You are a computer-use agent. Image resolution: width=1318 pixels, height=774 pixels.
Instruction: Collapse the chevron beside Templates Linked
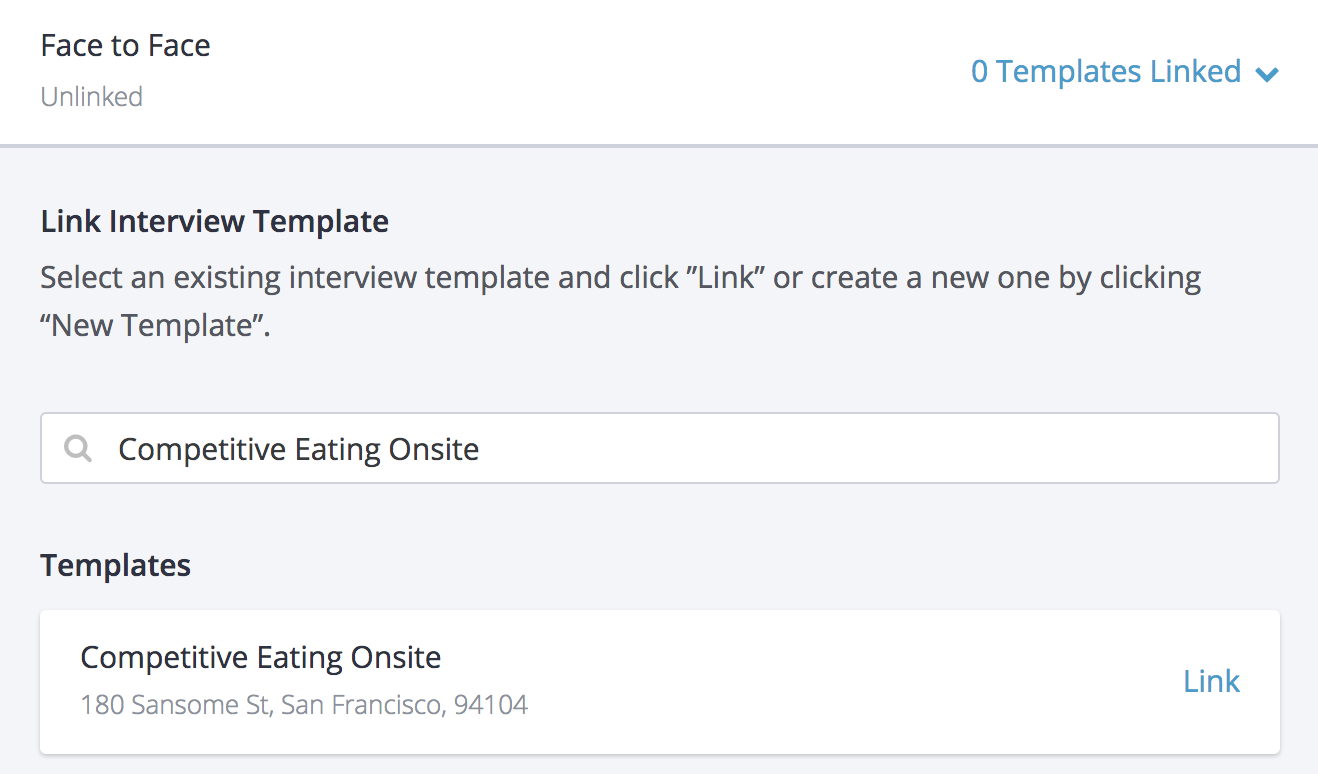1267,73
